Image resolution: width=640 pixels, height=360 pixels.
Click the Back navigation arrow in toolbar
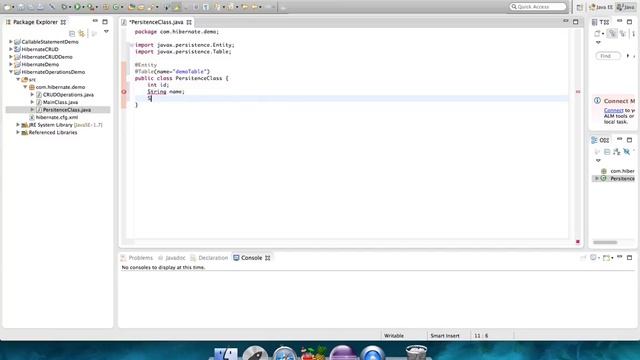(255, 7)
